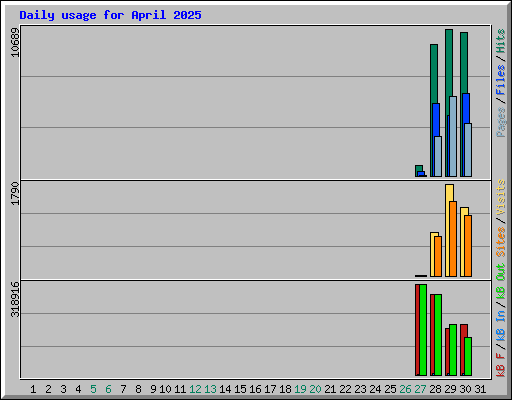Viewport: 512px width, 400px height.
Task: Select day 3 on the x-axis
Action: pyautogui.click(x=63, y=389)
